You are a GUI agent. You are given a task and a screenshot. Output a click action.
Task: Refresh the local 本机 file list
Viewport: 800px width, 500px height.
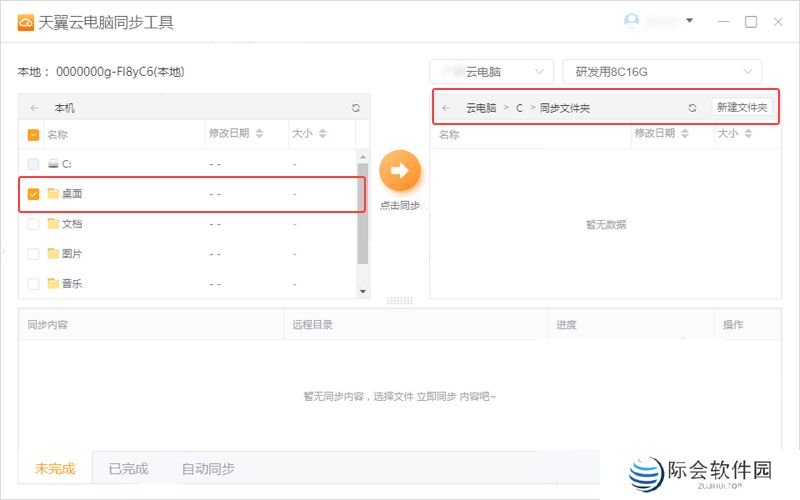(x=356, y=108)
